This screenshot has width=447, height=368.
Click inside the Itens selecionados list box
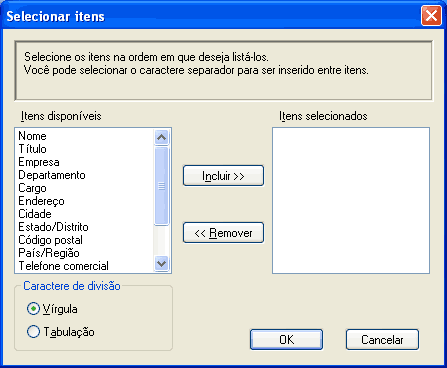[351, 200]
